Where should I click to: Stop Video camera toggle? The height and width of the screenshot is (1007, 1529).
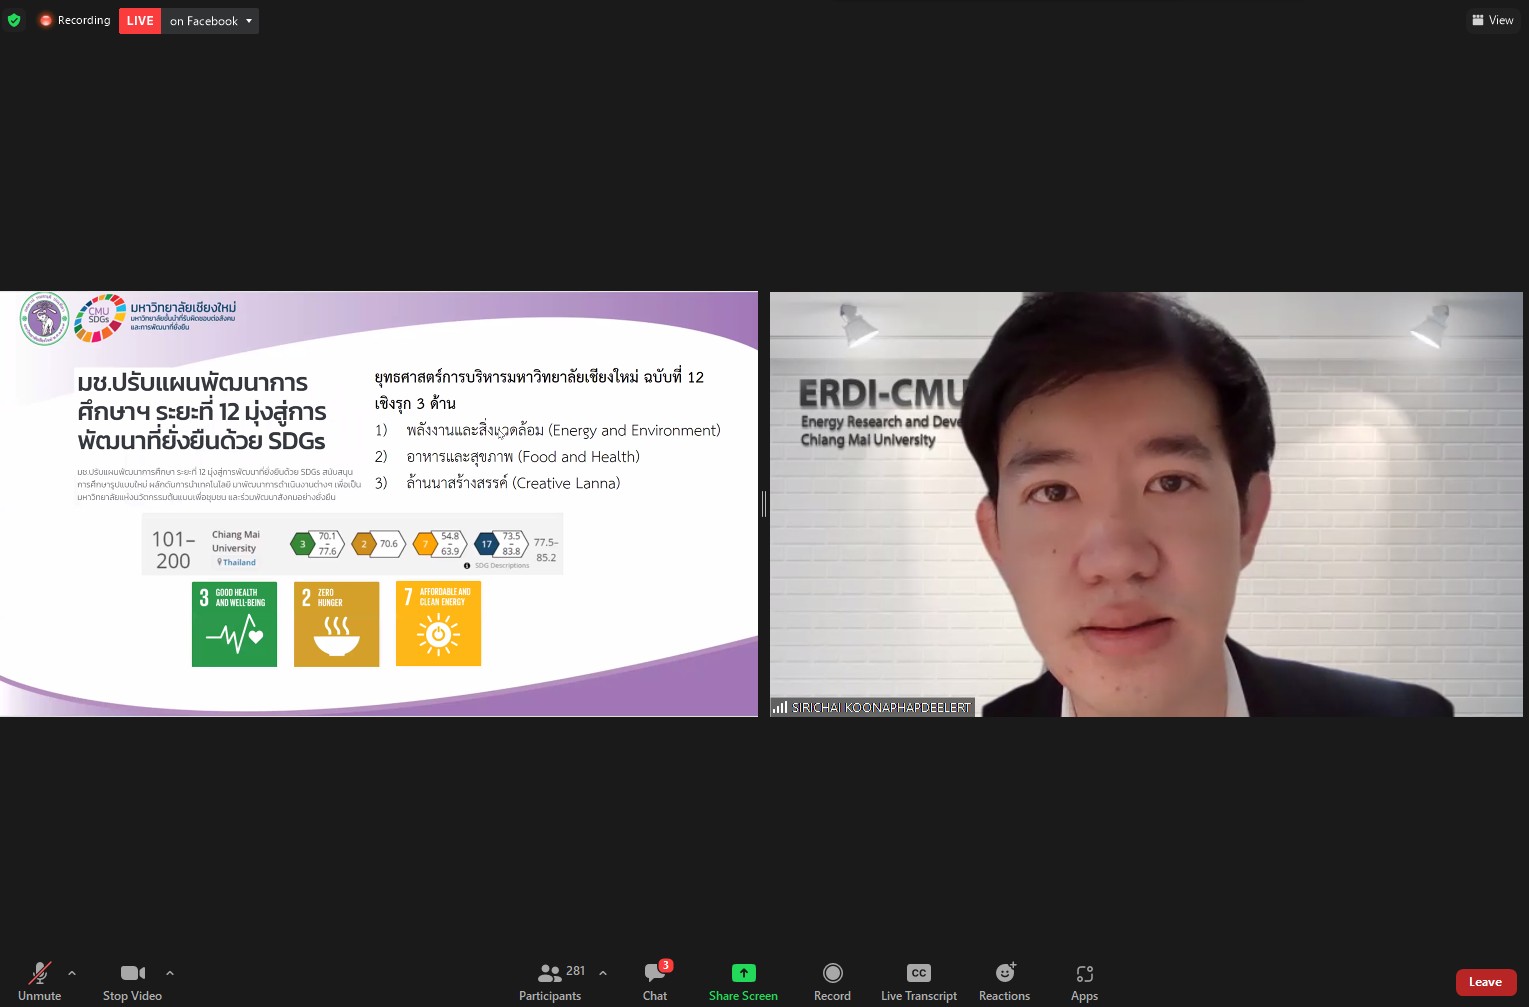pos(132,981)
